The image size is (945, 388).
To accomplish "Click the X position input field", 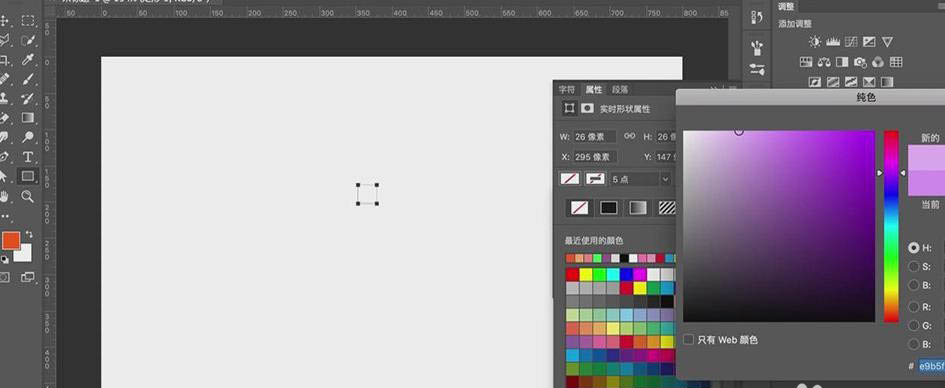I will coord(594,157).
